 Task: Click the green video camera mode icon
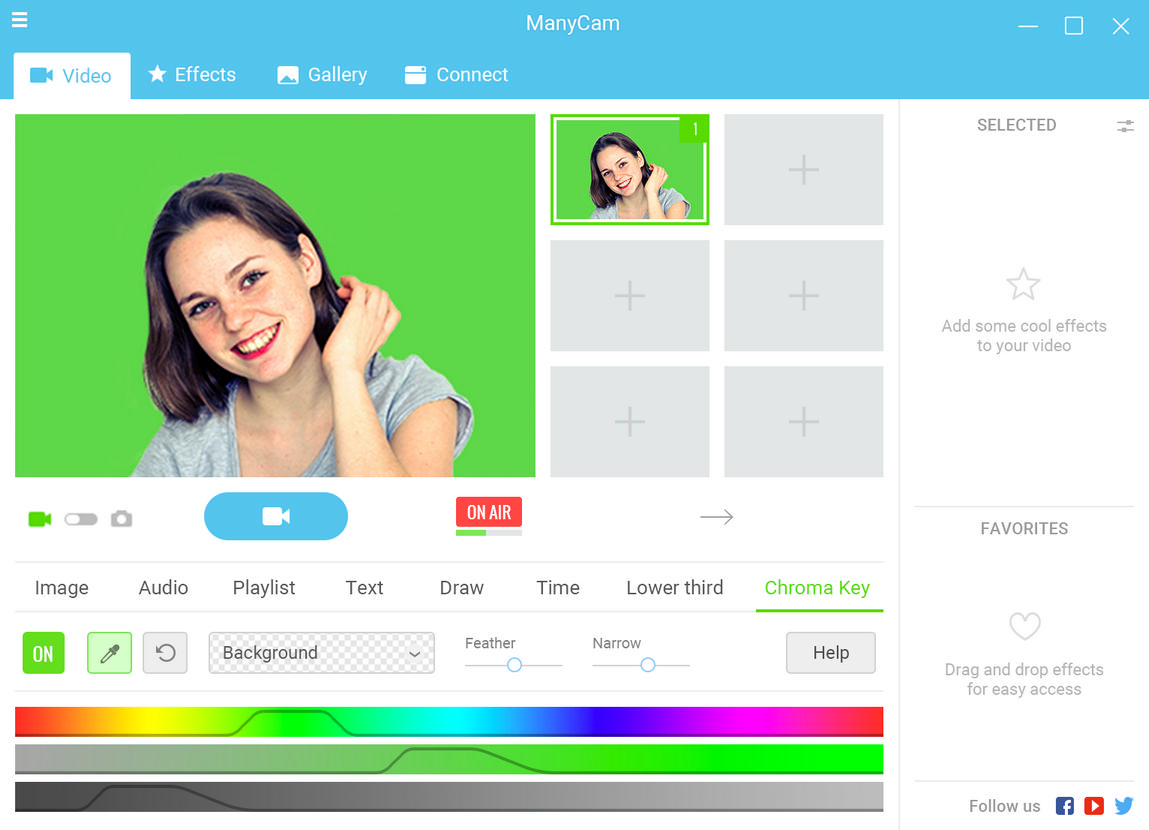[40, 519]
